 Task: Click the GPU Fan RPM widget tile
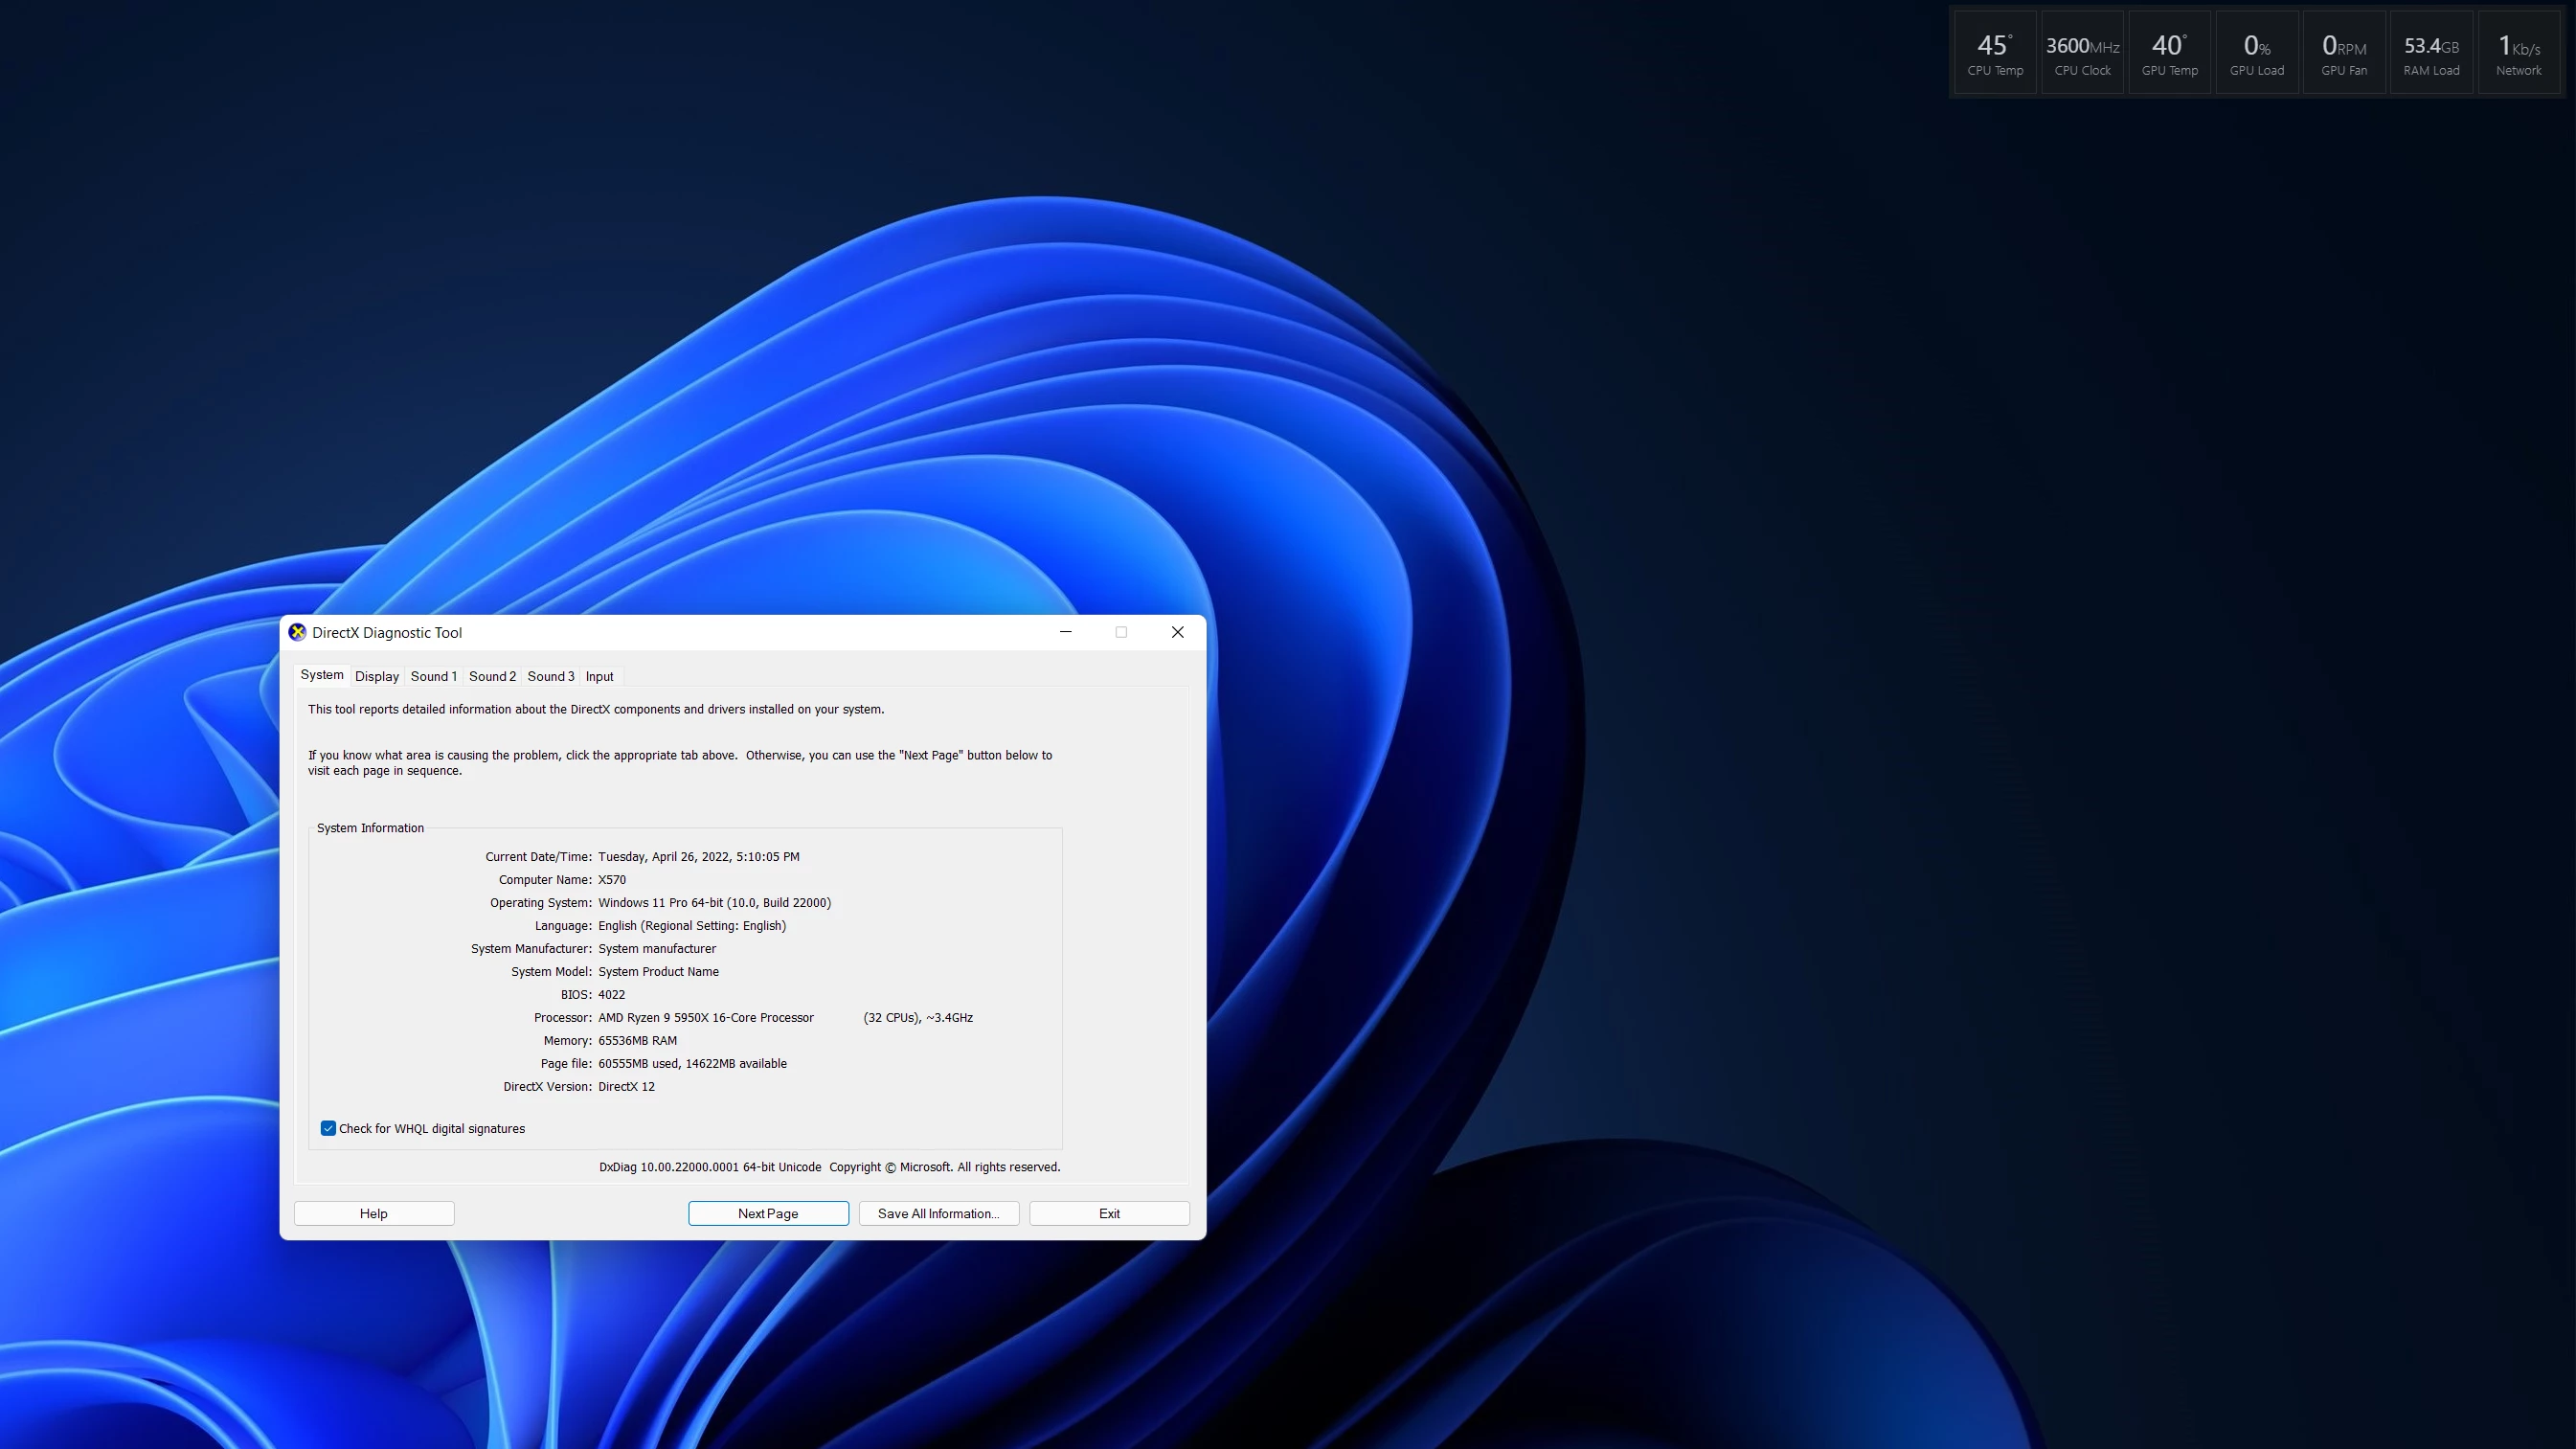tap(2343, 54)
